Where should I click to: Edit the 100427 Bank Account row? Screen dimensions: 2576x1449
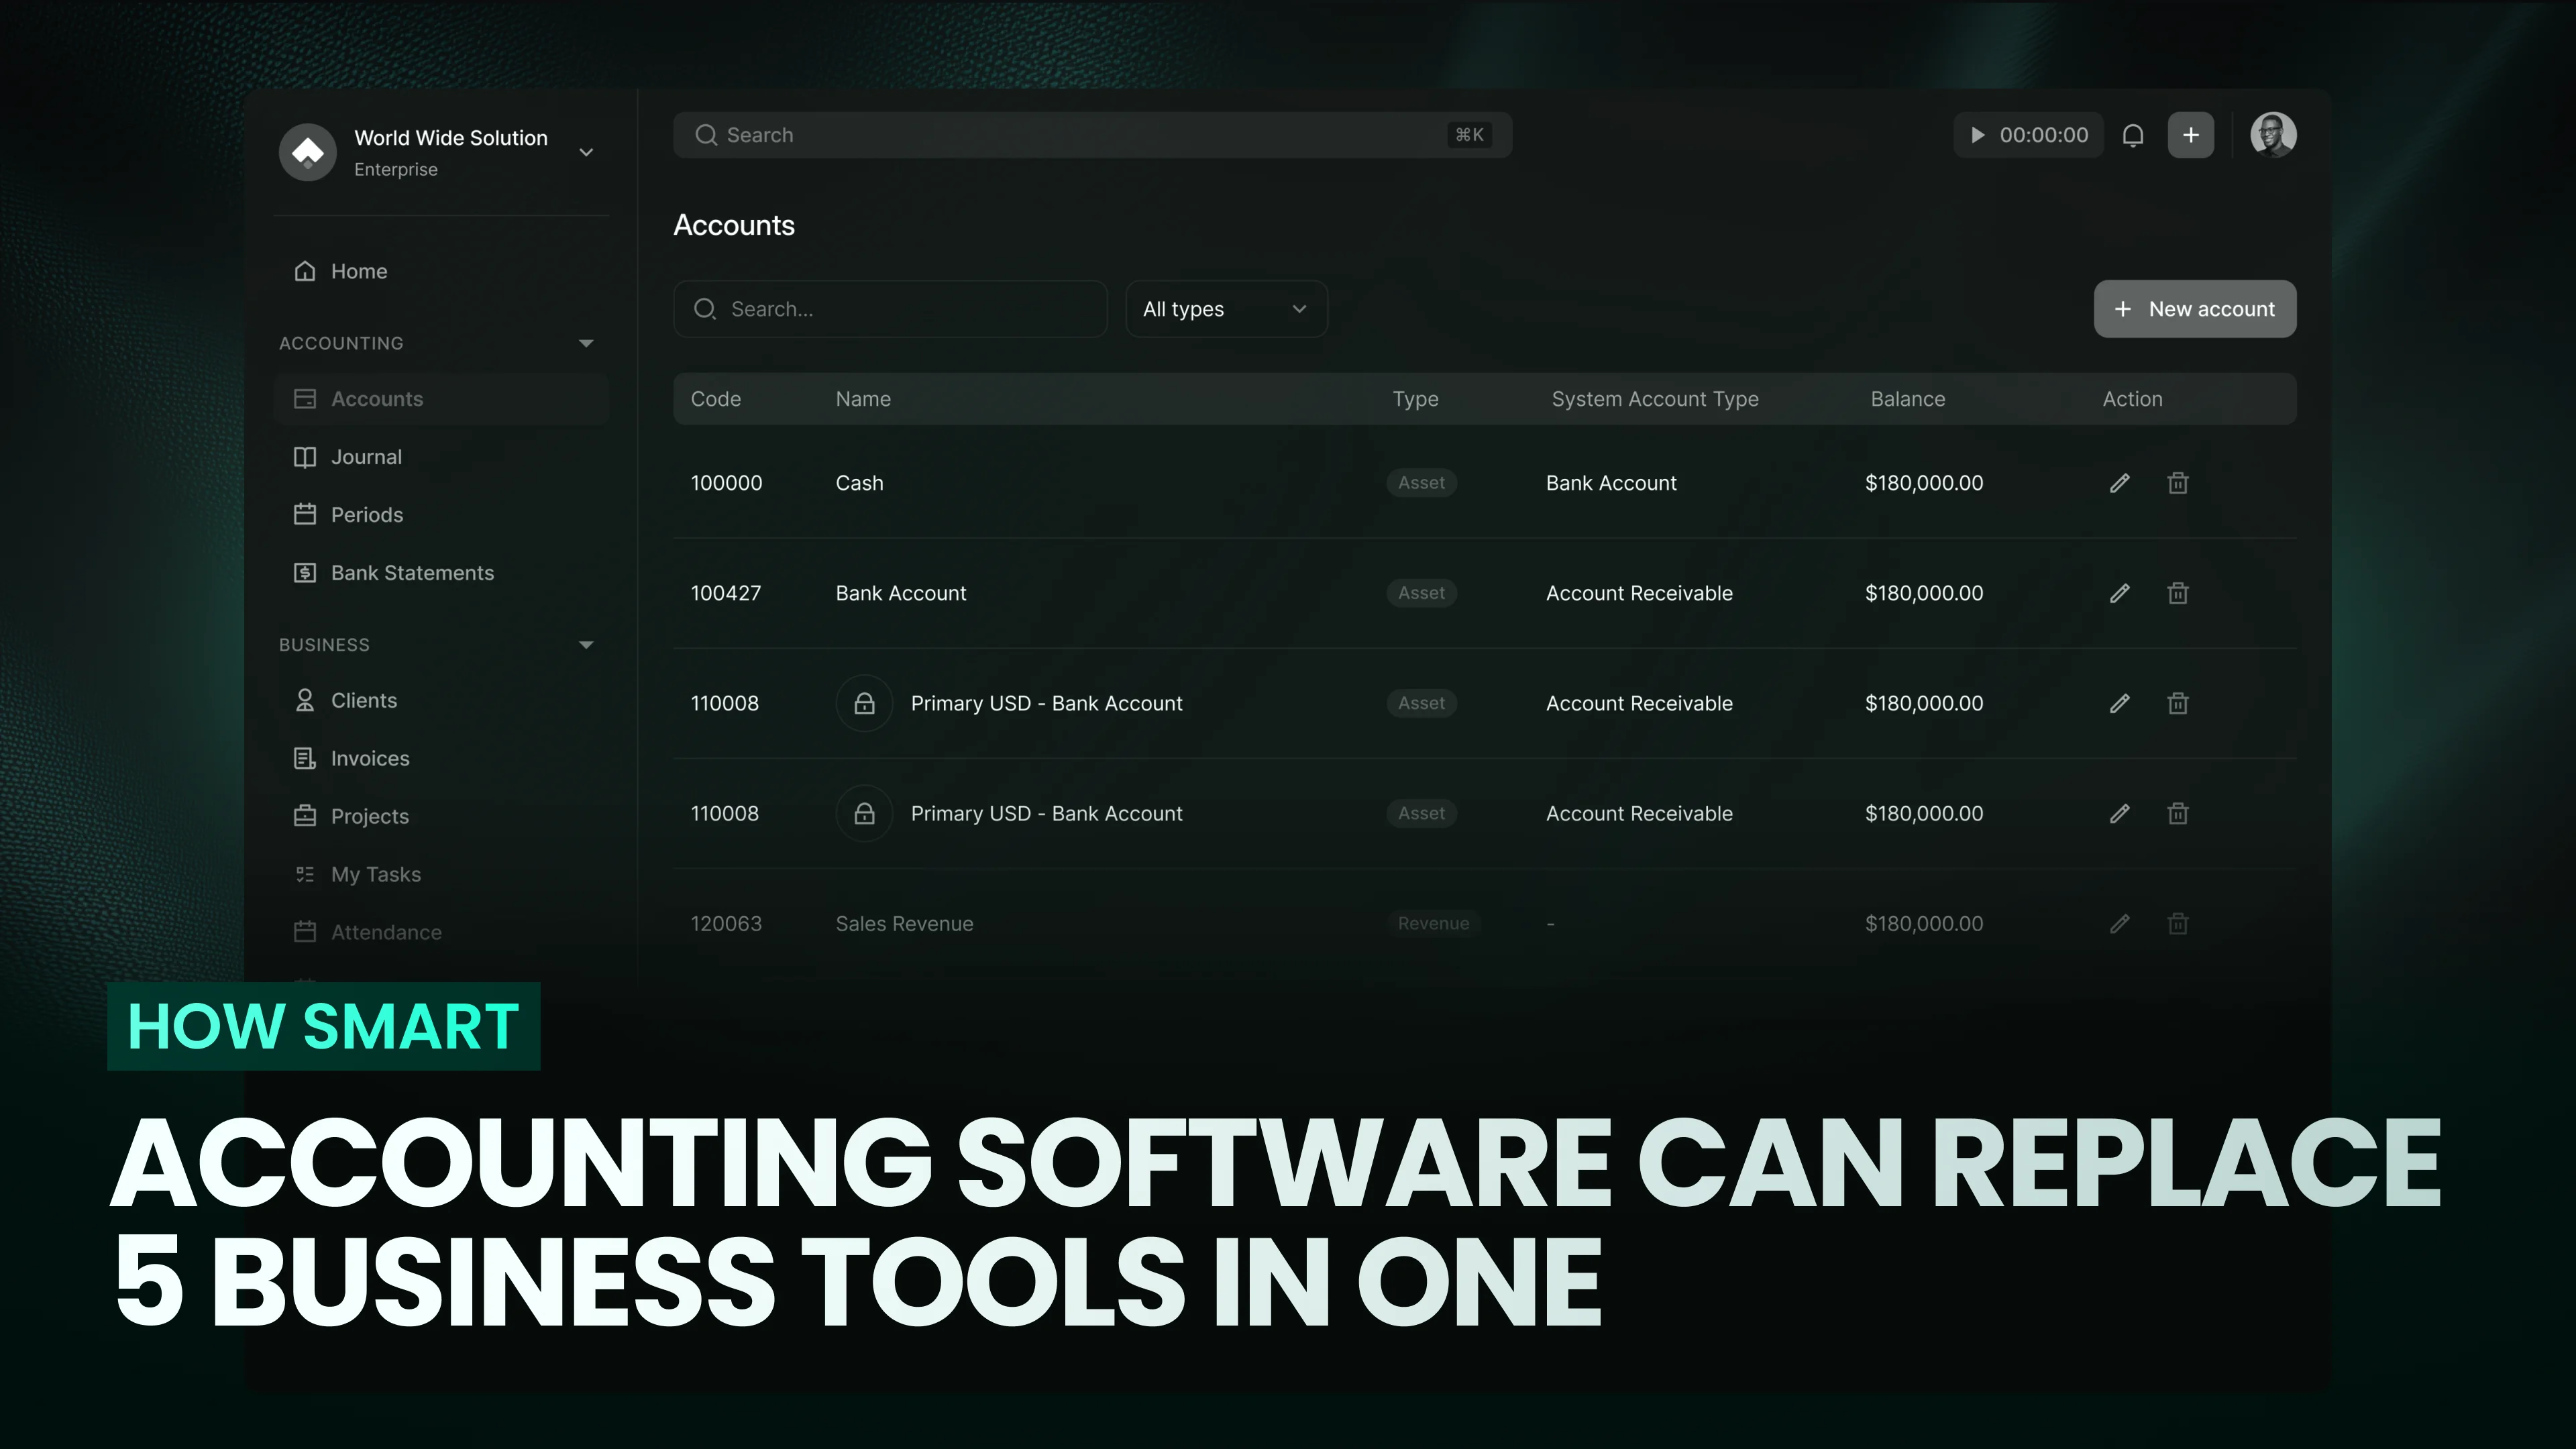pos(2119,593)
